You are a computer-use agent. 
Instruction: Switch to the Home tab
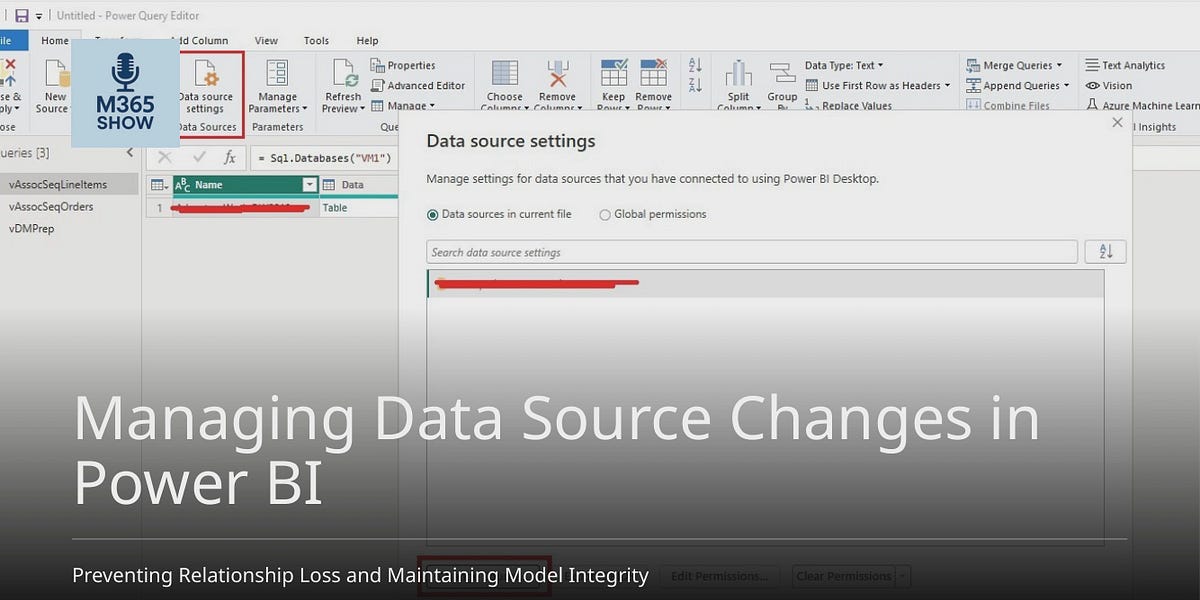[x=55, y=41]
